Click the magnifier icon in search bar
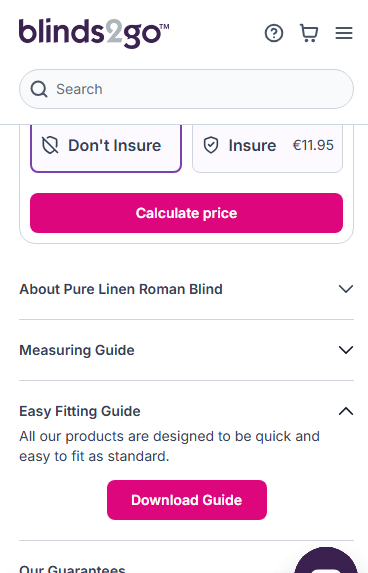Image resolution: width=368 pixels, height=573 pixels. [39, 89]
